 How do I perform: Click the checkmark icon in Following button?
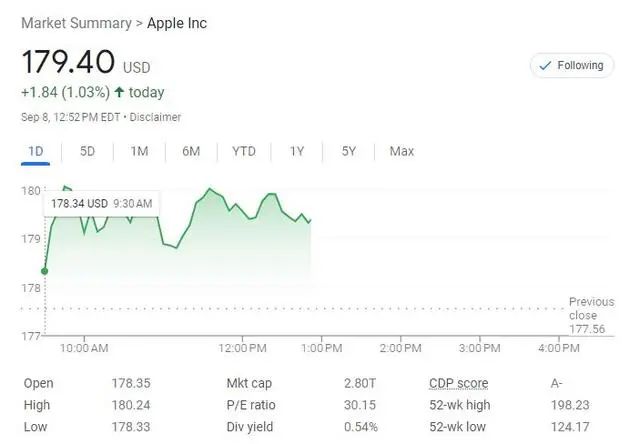[x=545, y=65]
